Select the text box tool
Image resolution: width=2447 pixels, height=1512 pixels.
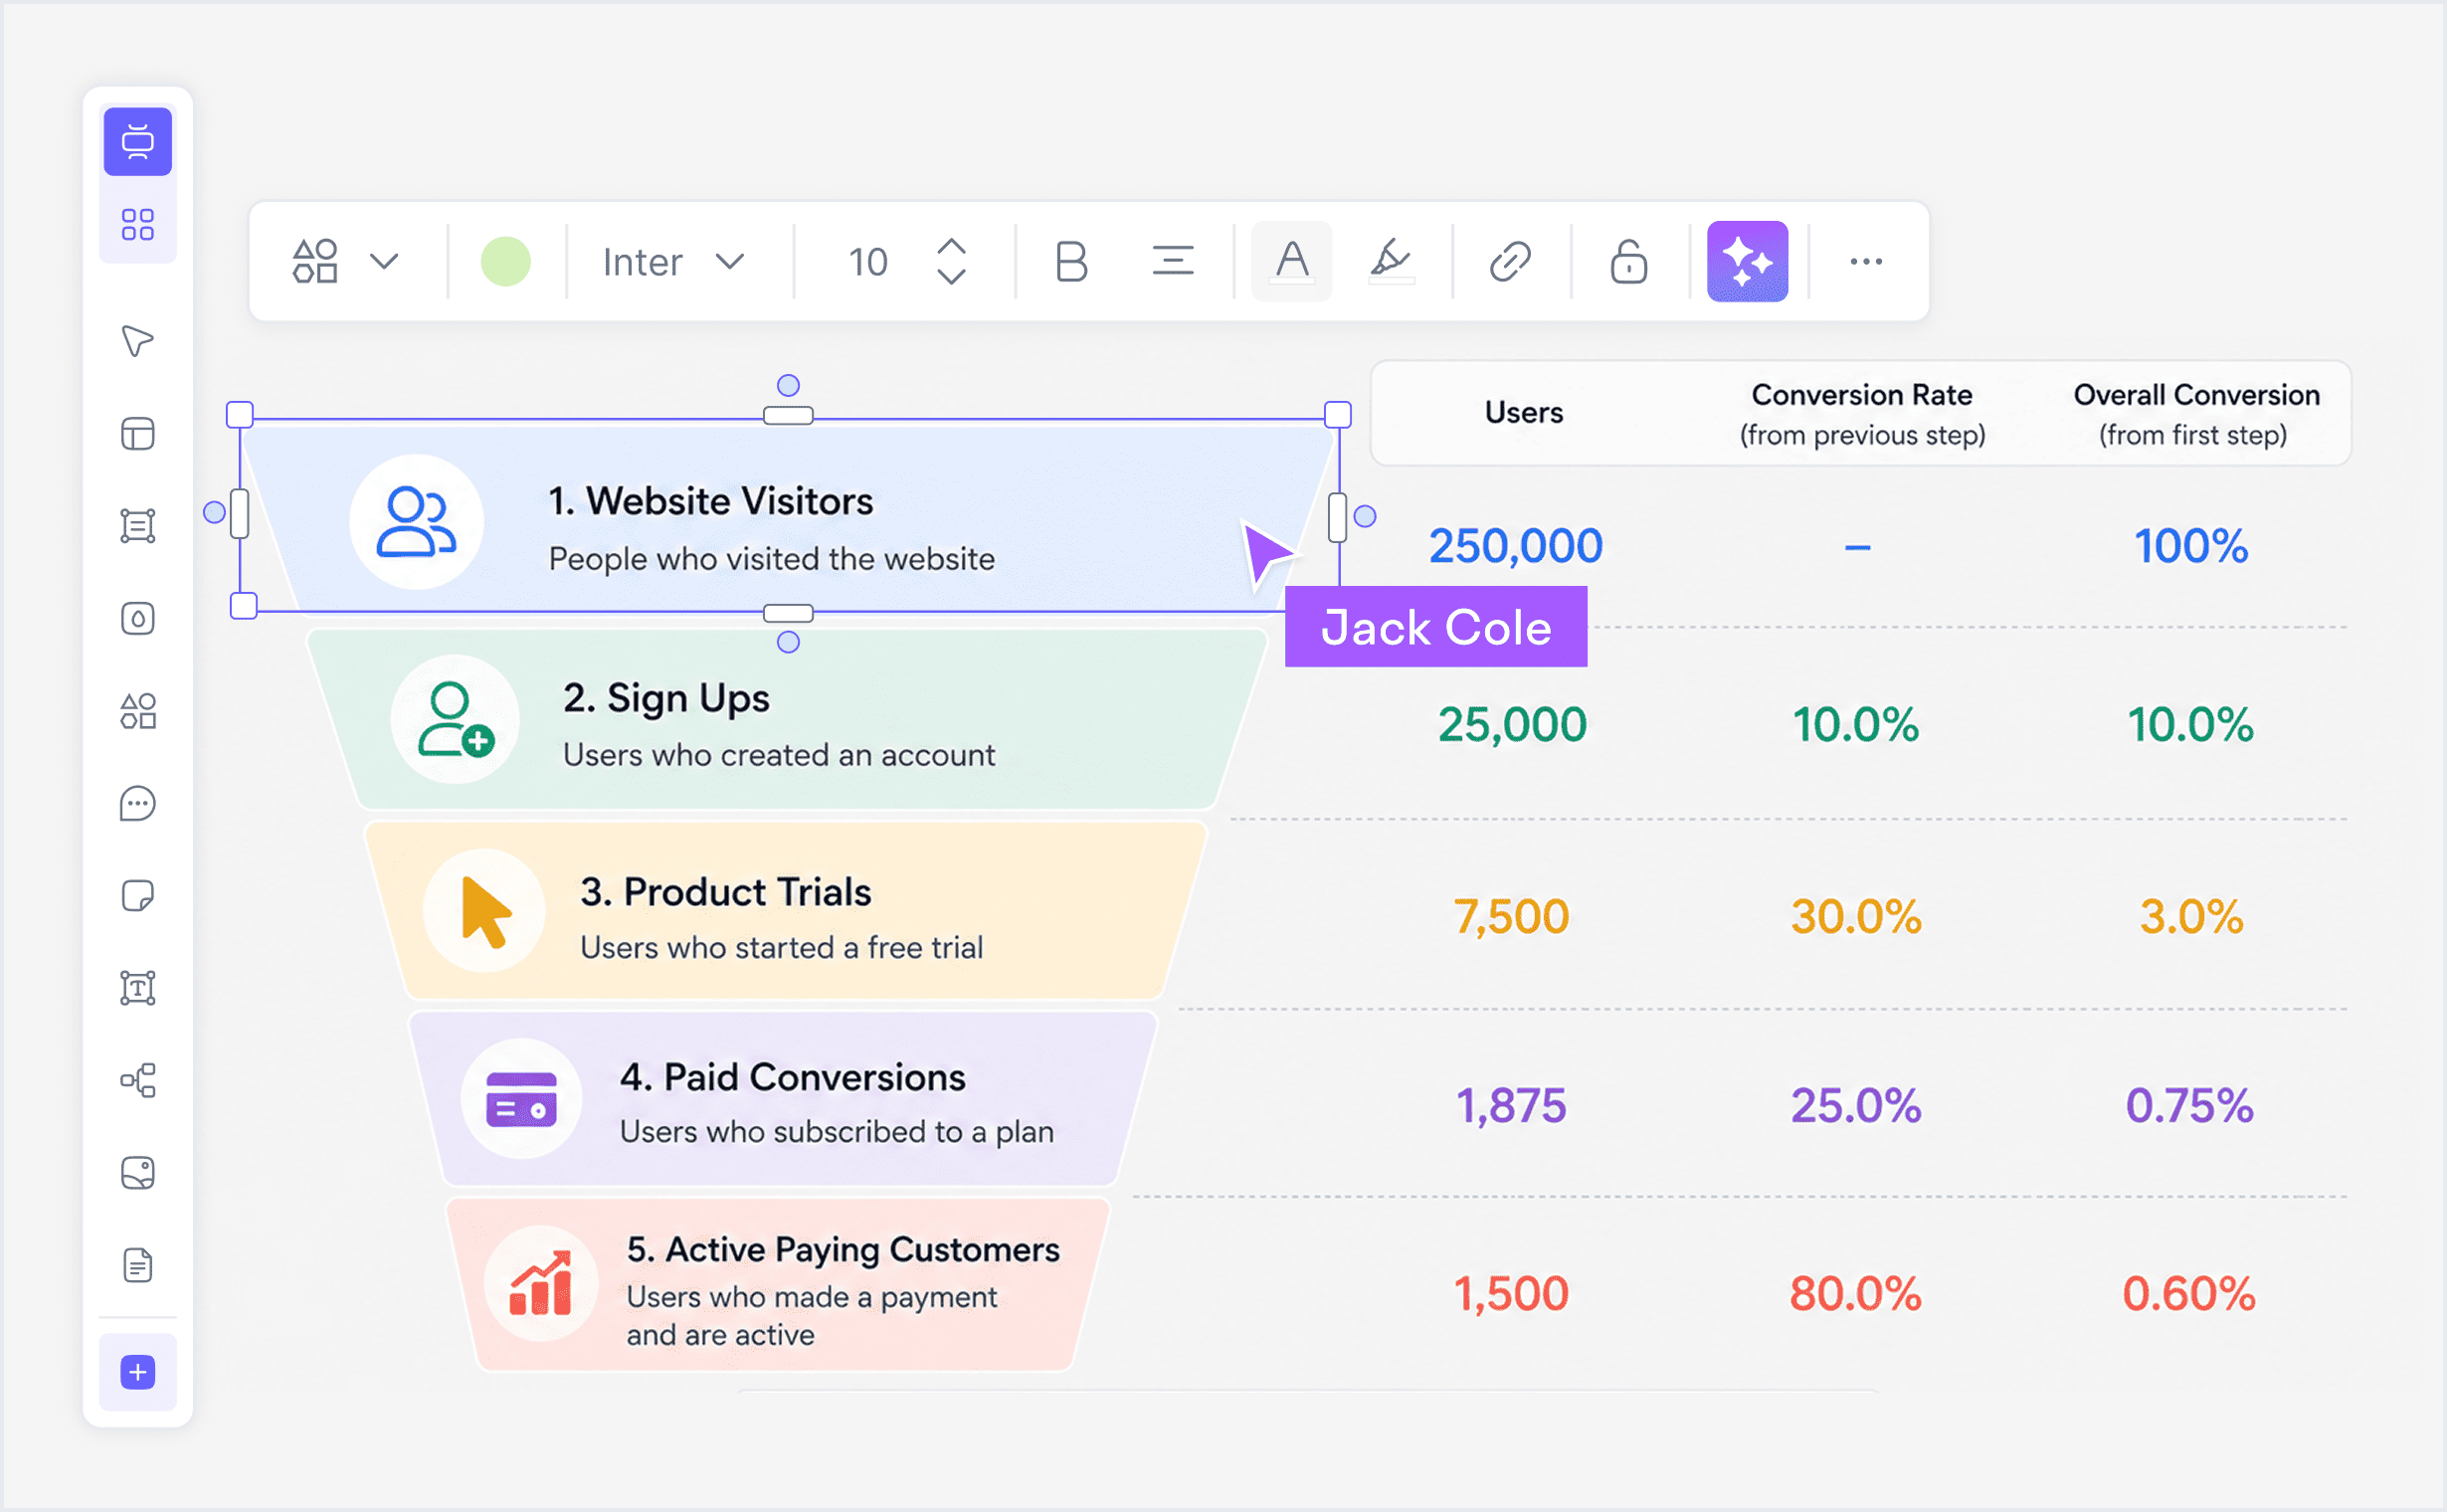(138, 988)
